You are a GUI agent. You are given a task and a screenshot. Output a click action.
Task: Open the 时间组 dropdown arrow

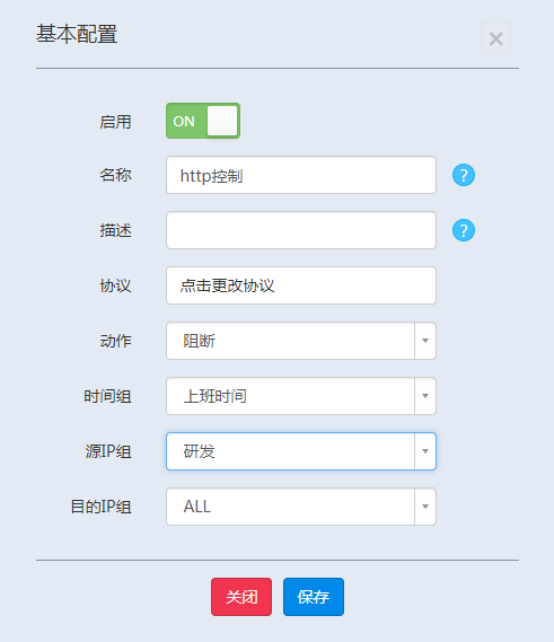pos(425,396)
